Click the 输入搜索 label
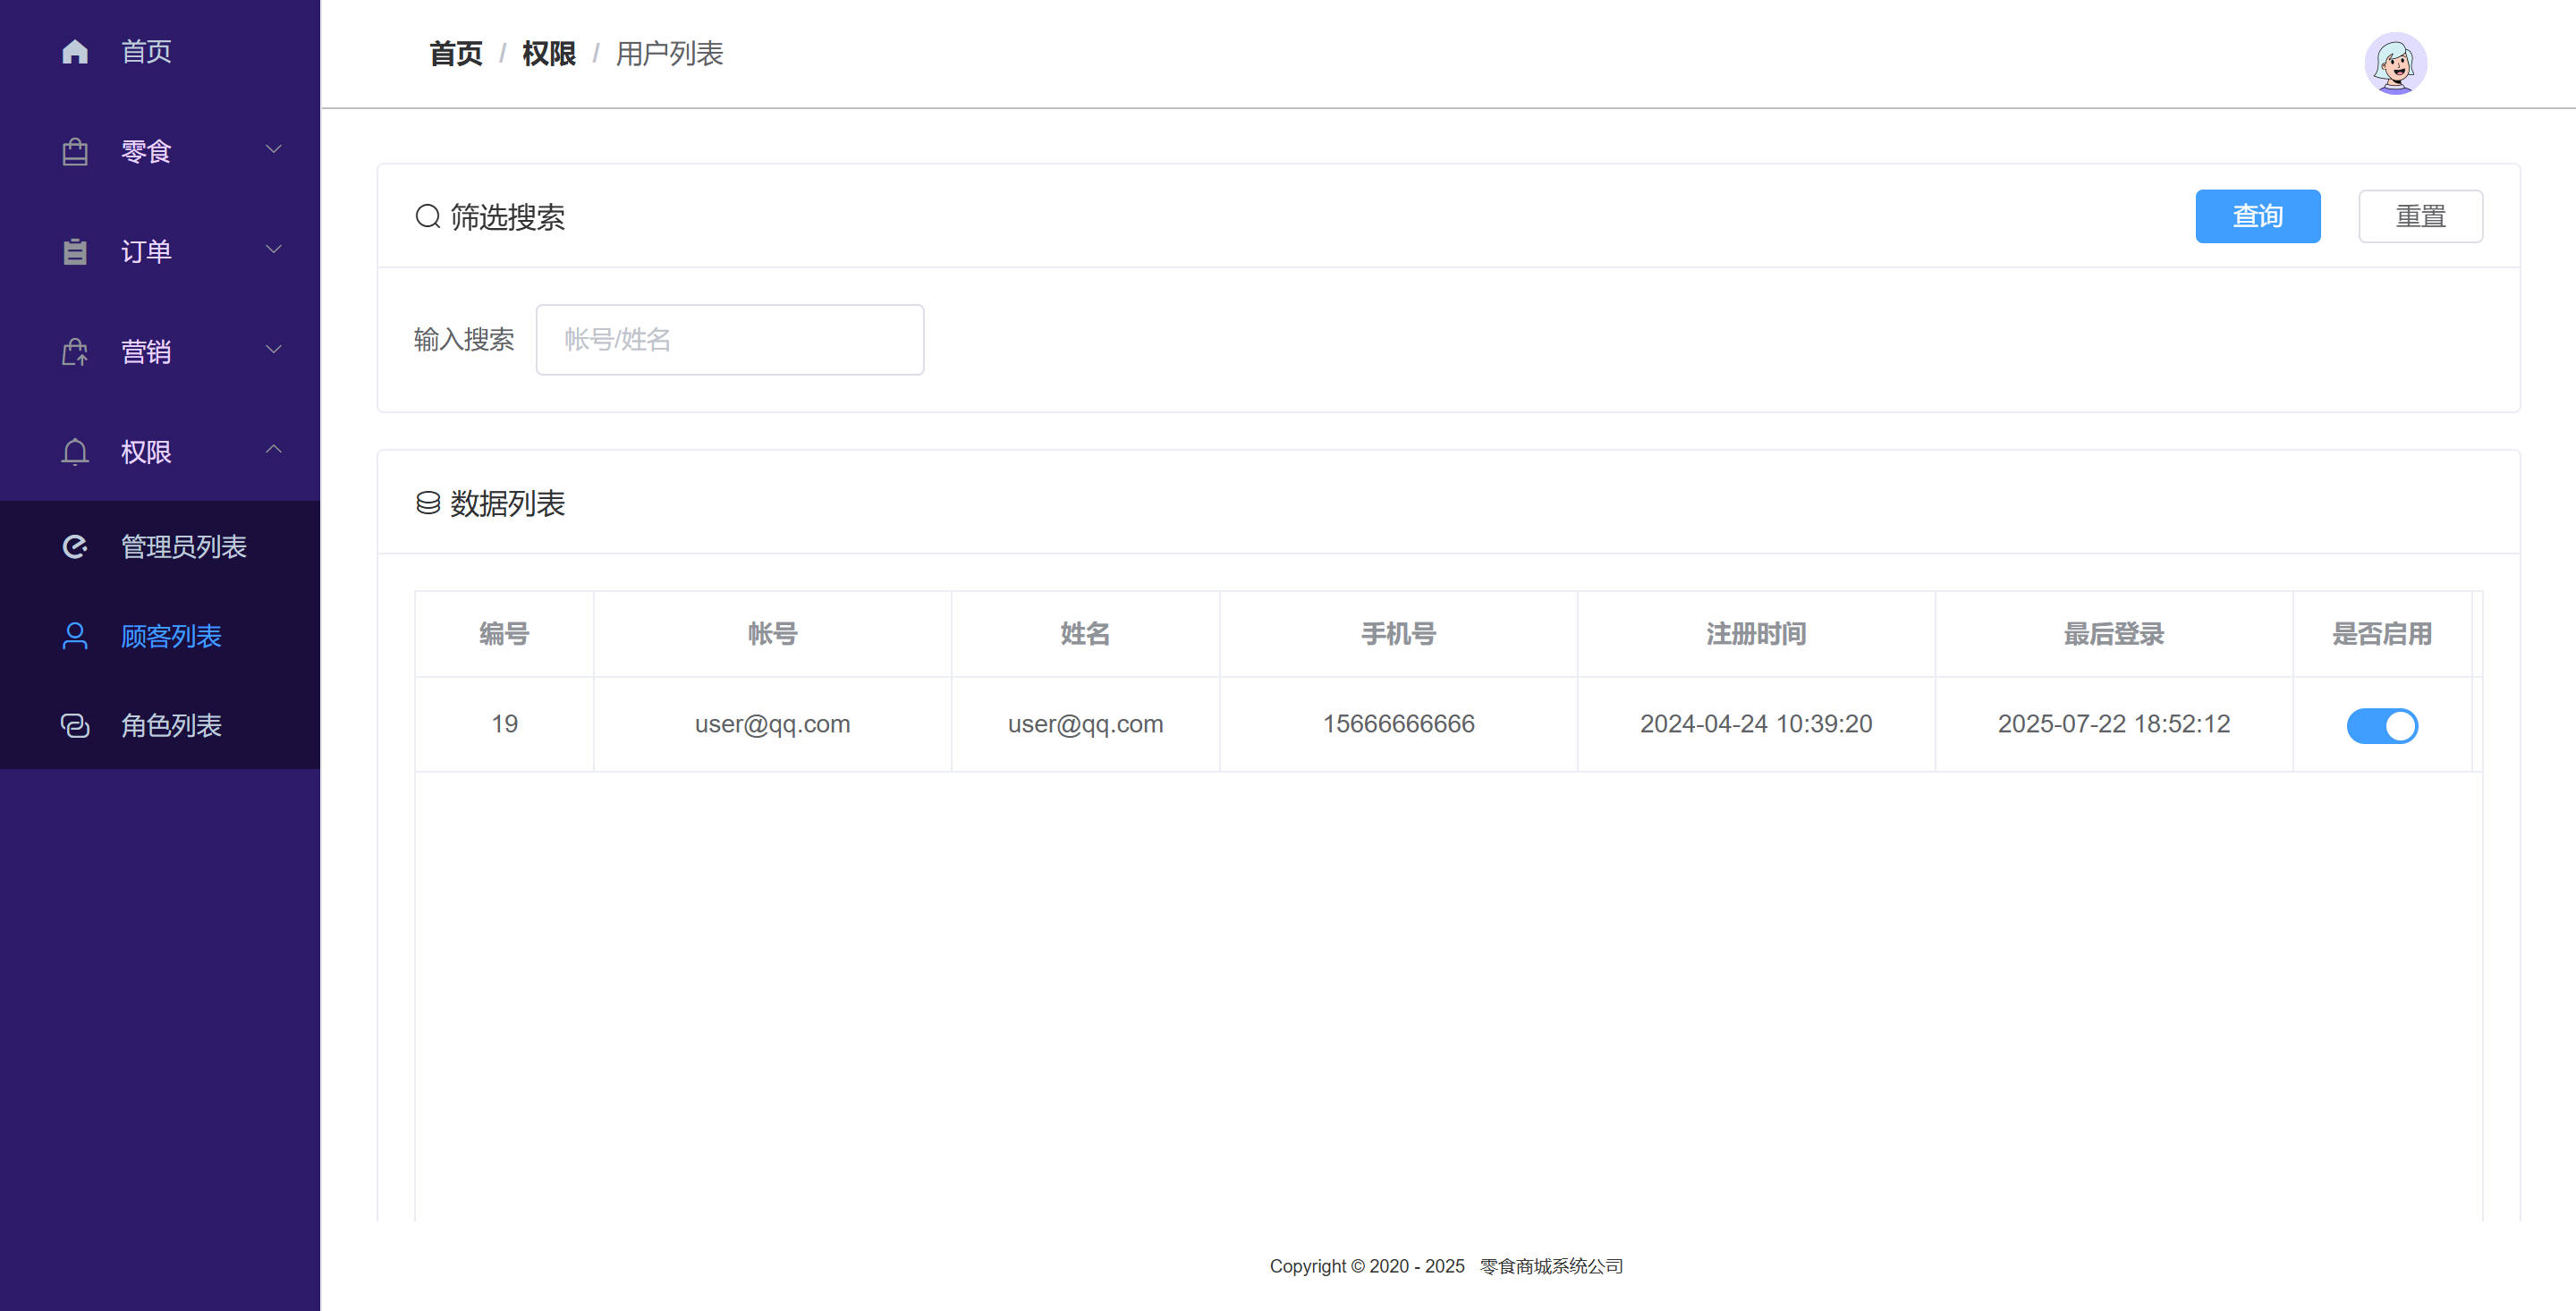 [464, 340]
